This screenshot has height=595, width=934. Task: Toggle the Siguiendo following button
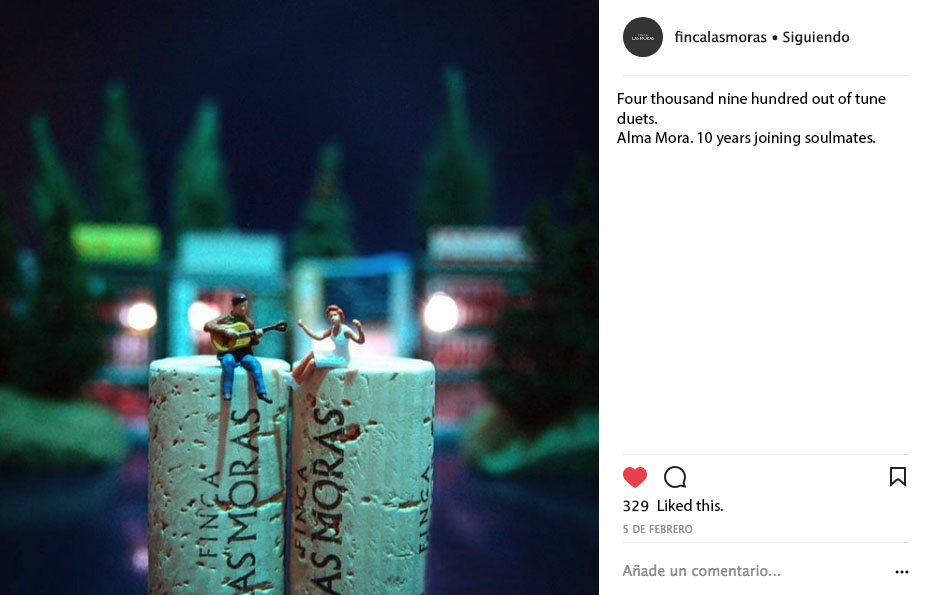[815, 37]
